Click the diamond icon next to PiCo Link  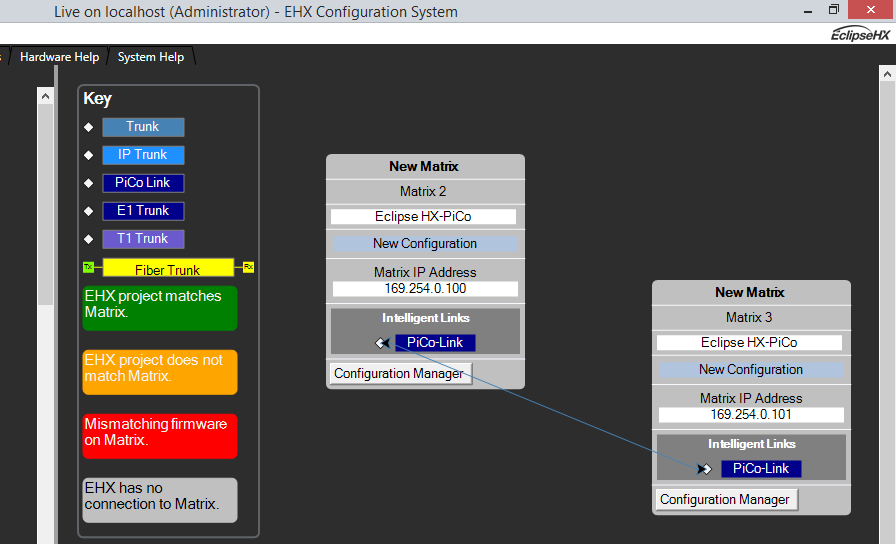88,183
